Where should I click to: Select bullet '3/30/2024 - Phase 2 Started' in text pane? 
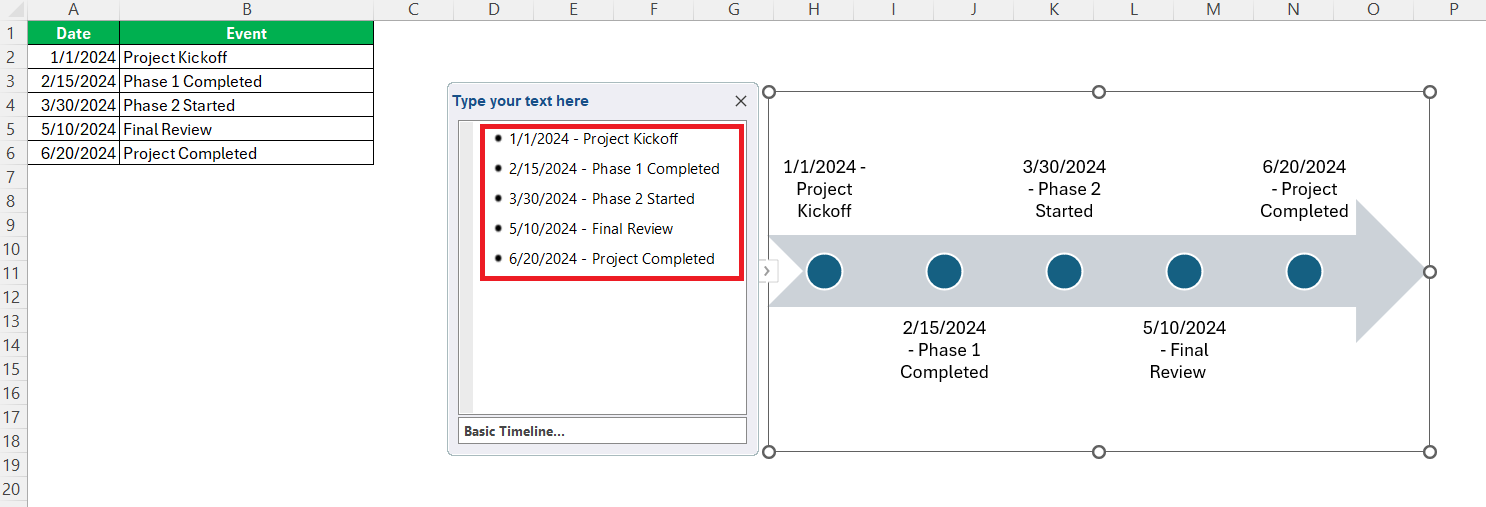pyautogui.click(x=601, y=199)
